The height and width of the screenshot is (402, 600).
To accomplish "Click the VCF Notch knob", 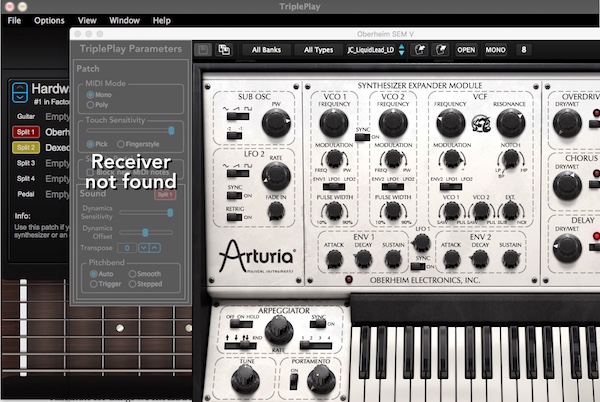I will click(x=510, y=159).
